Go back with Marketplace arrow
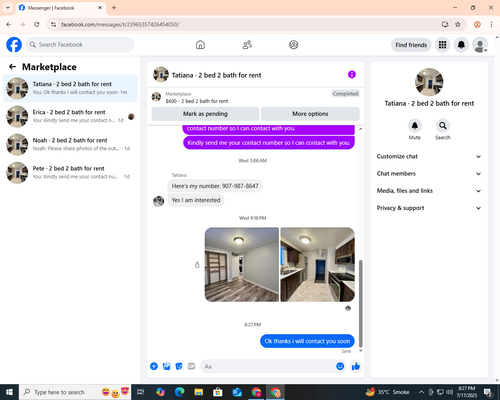This screenshot has height=400, width=500. coord(12,67)
